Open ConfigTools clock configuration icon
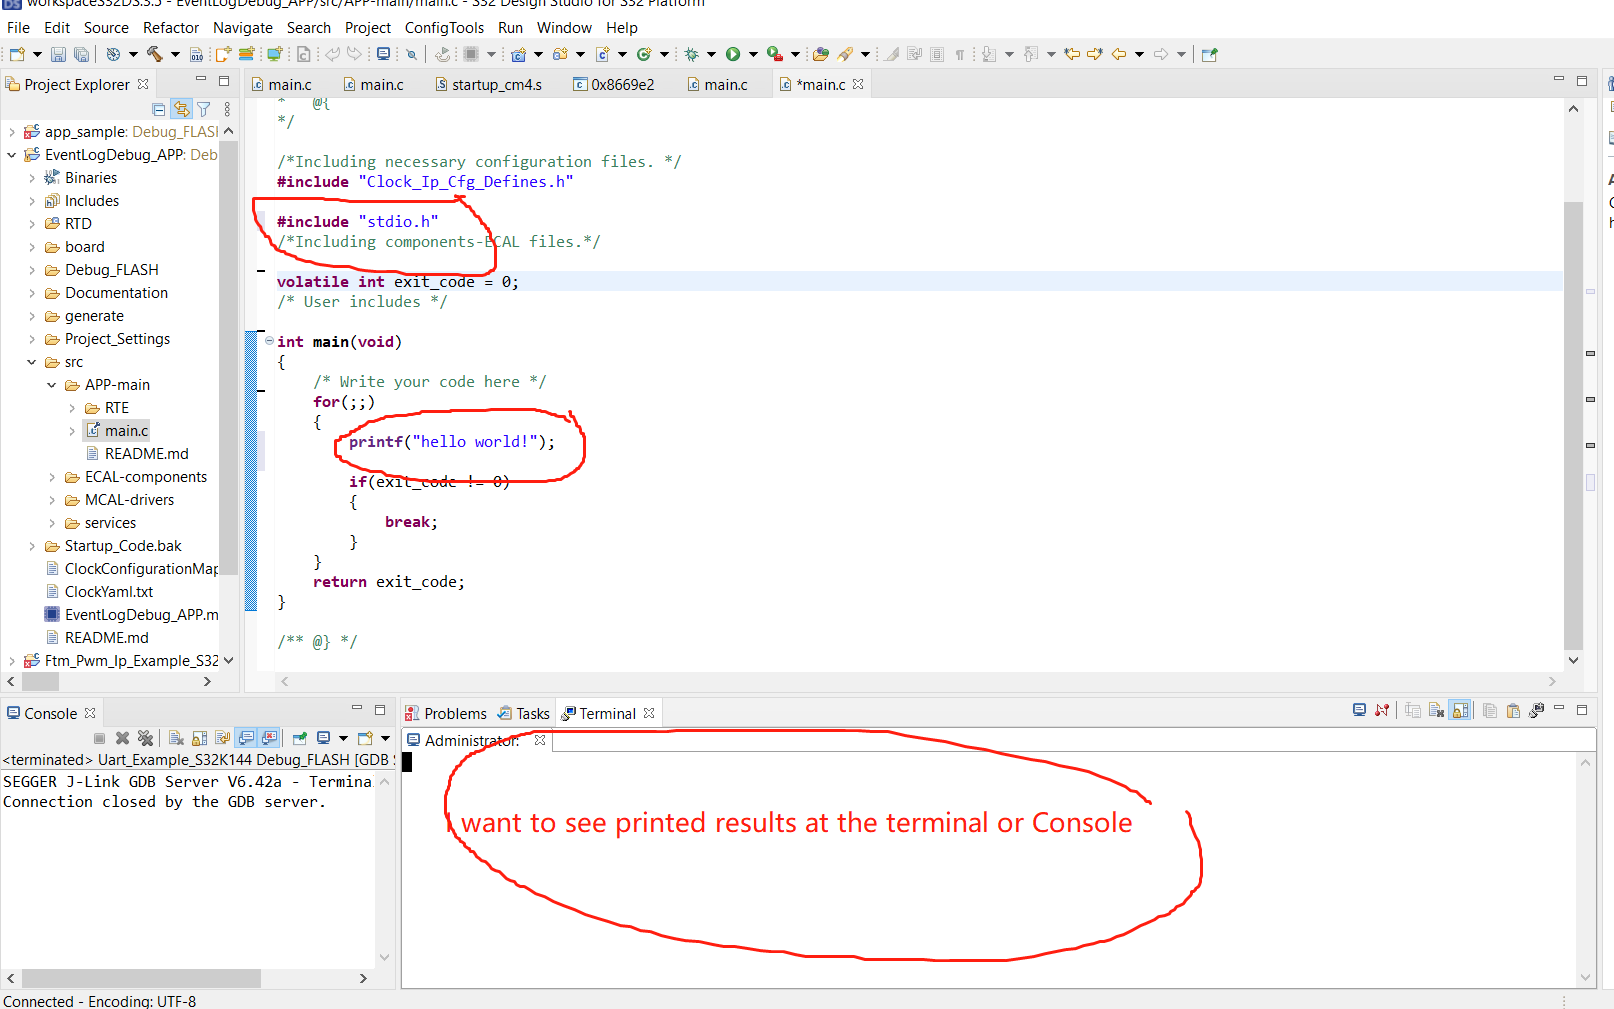 [113, 54]
